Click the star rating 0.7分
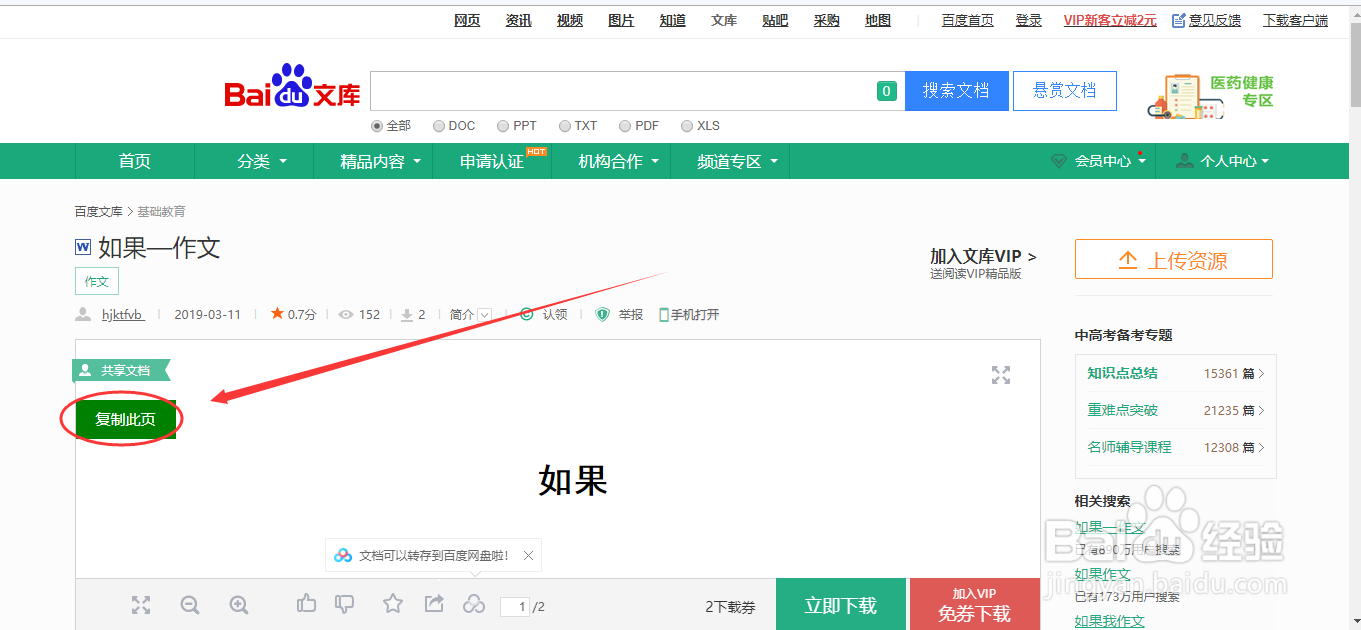Viewport: 1361px width, 630px height. pos(293,314)
